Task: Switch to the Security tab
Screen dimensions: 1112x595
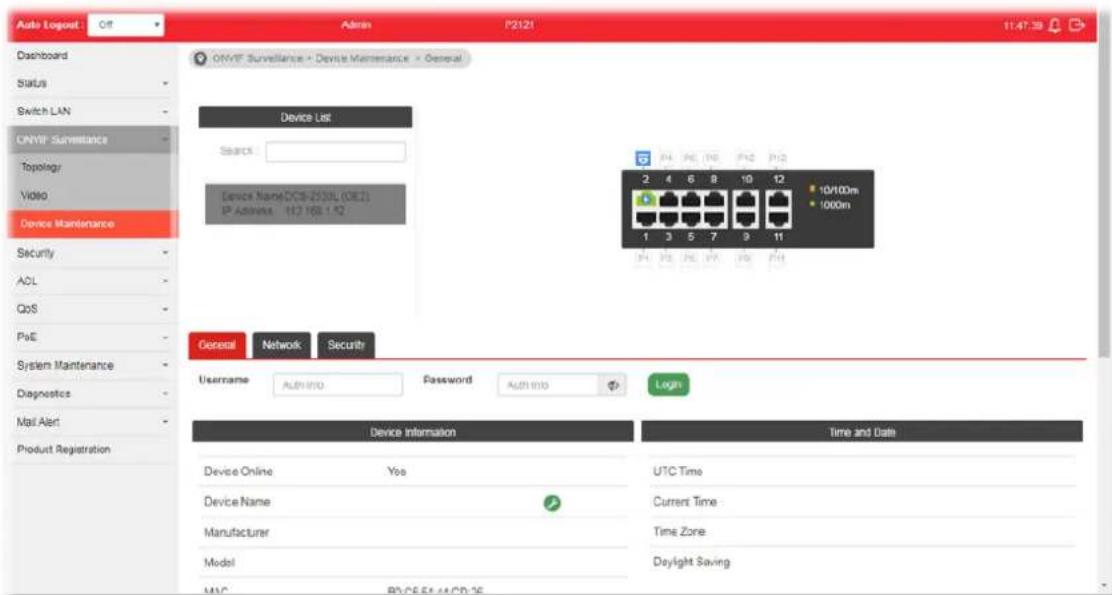Action: coord(346,345)
